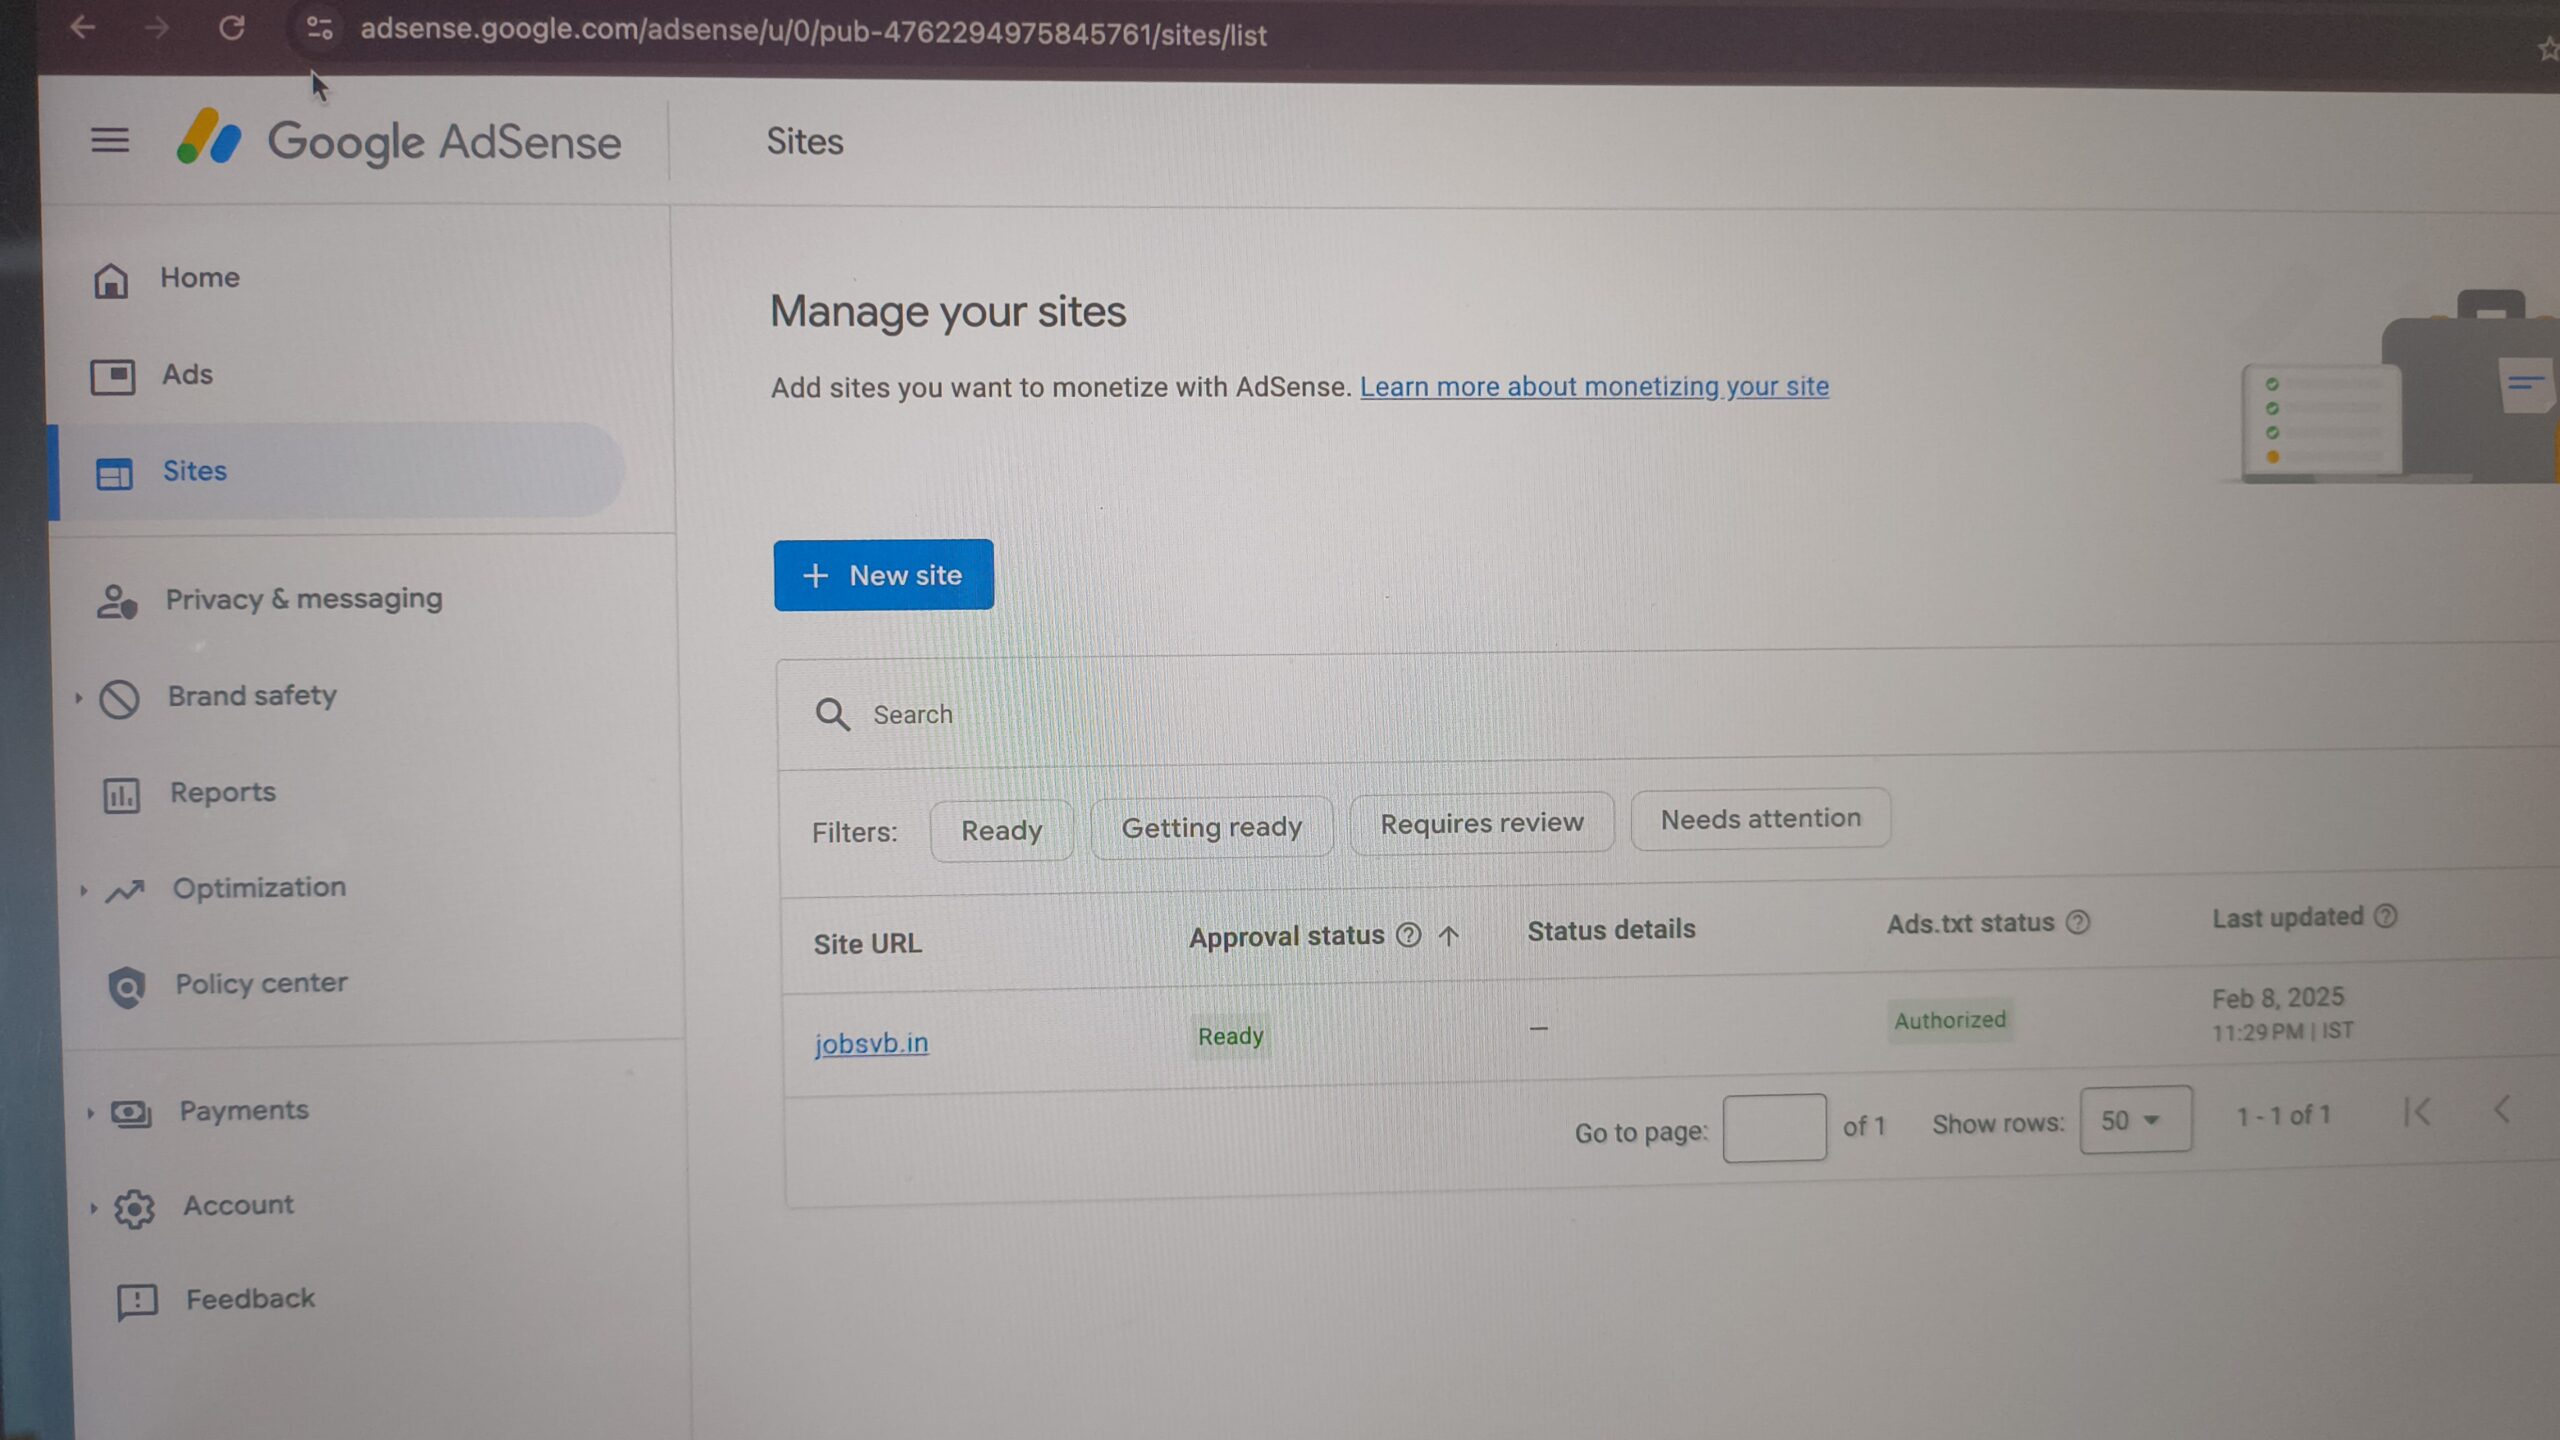Open Privacy & messaging in sidebar
The image size is (2560, 1440).
tap(303, 599)
